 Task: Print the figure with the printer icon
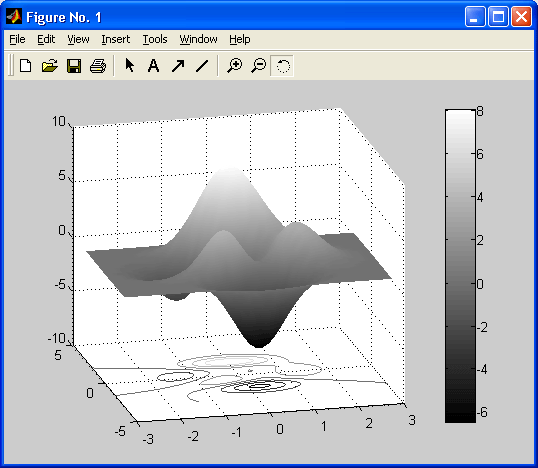[x=98, y=66]
